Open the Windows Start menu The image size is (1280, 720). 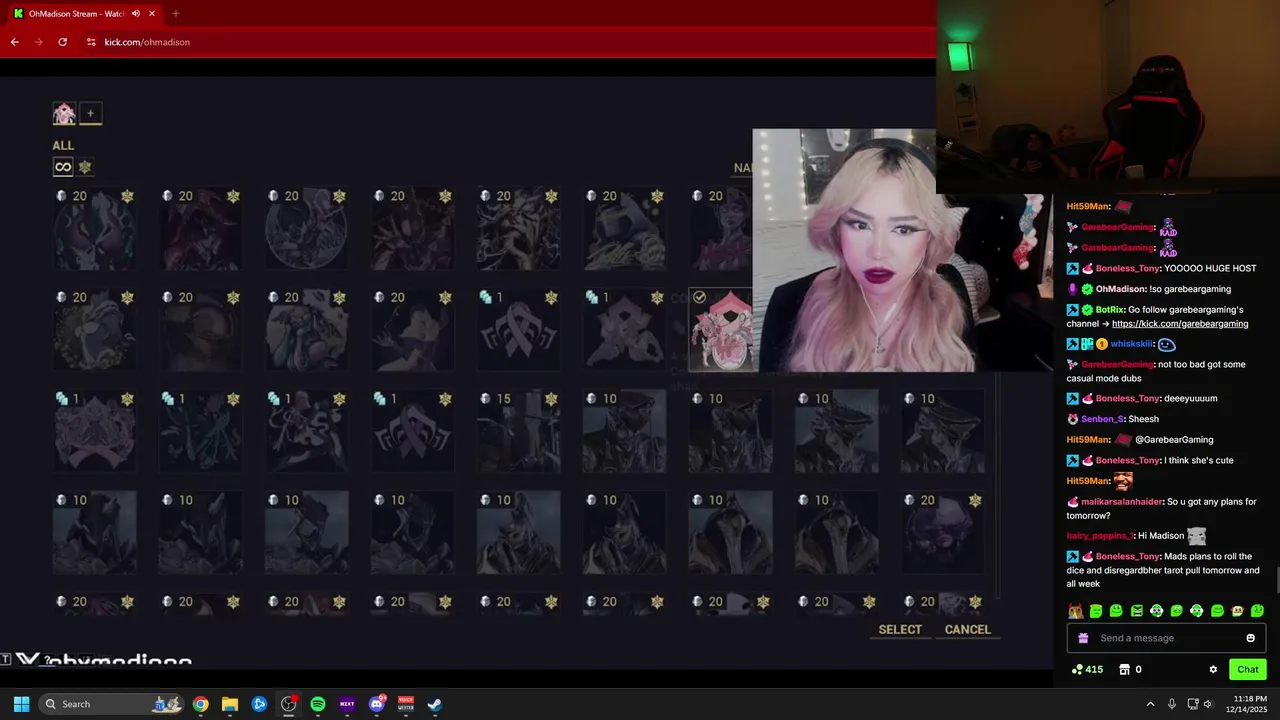point(21,704)
